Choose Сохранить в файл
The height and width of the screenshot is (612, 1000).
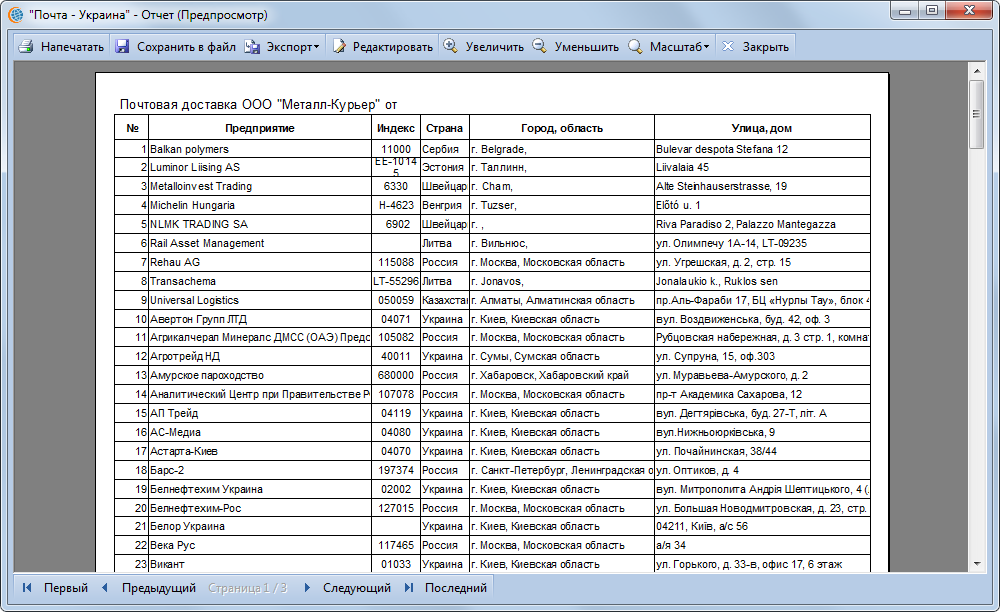[x=186, y=47]
